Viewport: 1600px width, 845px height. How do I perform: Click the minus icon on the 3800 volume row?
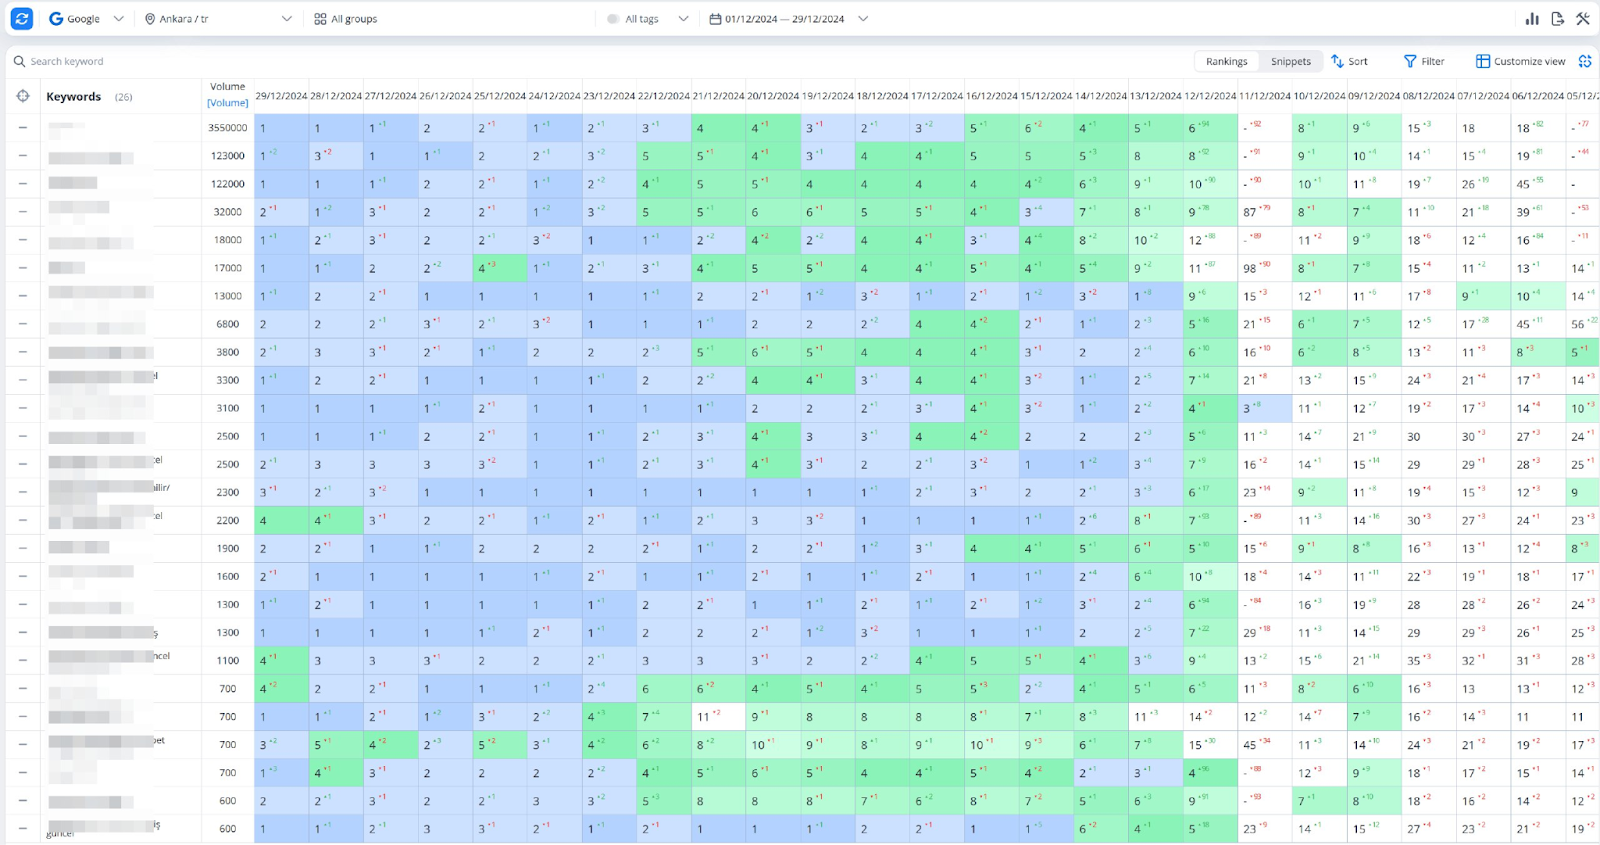click(23, 351)
